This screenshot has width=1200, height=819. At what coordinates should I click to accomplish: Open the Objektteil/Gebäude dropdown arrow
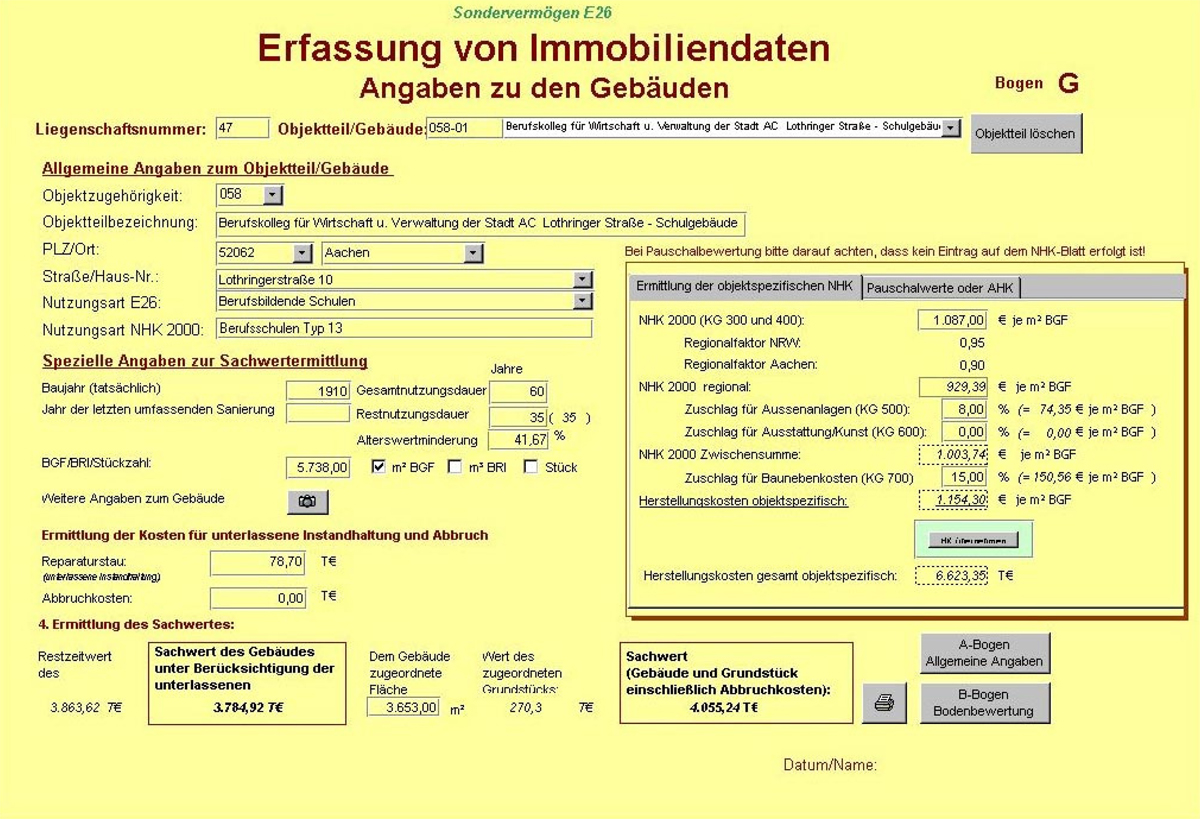click(x=951, y=128)
